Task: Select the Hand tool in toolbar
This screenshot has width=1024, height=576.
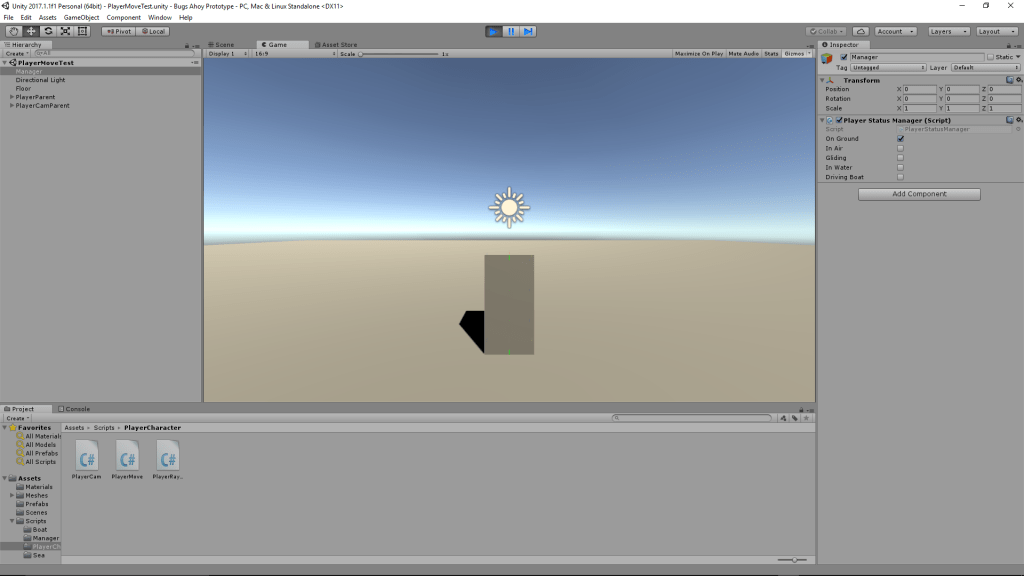Action: click(13, 31)
